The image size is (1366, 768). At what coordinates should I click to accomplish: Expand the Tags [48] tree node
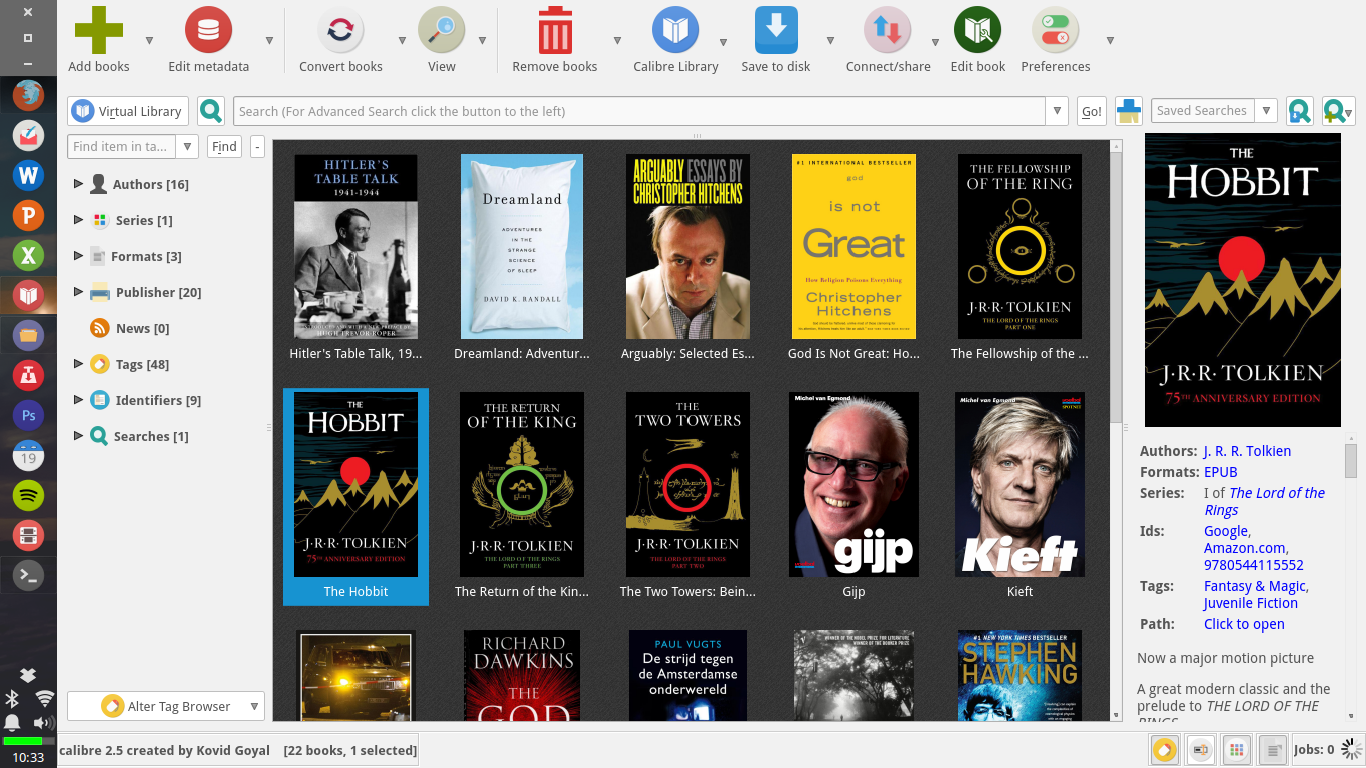tap(78, 364)
